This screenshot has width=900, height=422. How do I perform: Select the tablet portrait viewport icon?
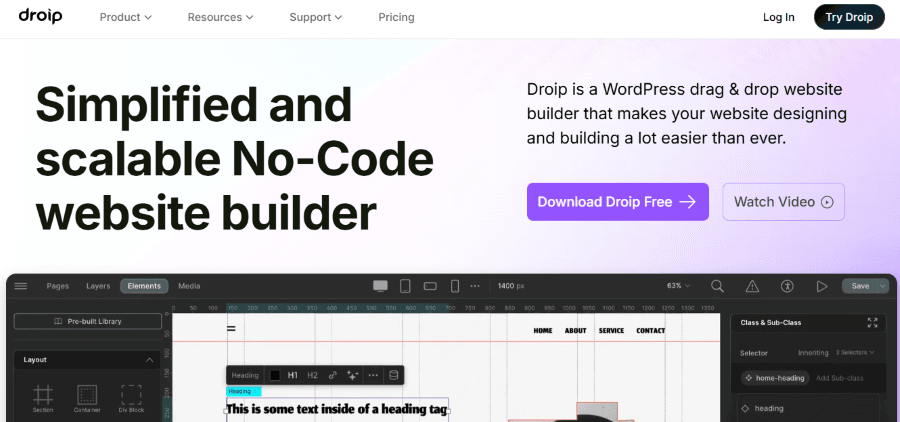click(x=405, y=286)
